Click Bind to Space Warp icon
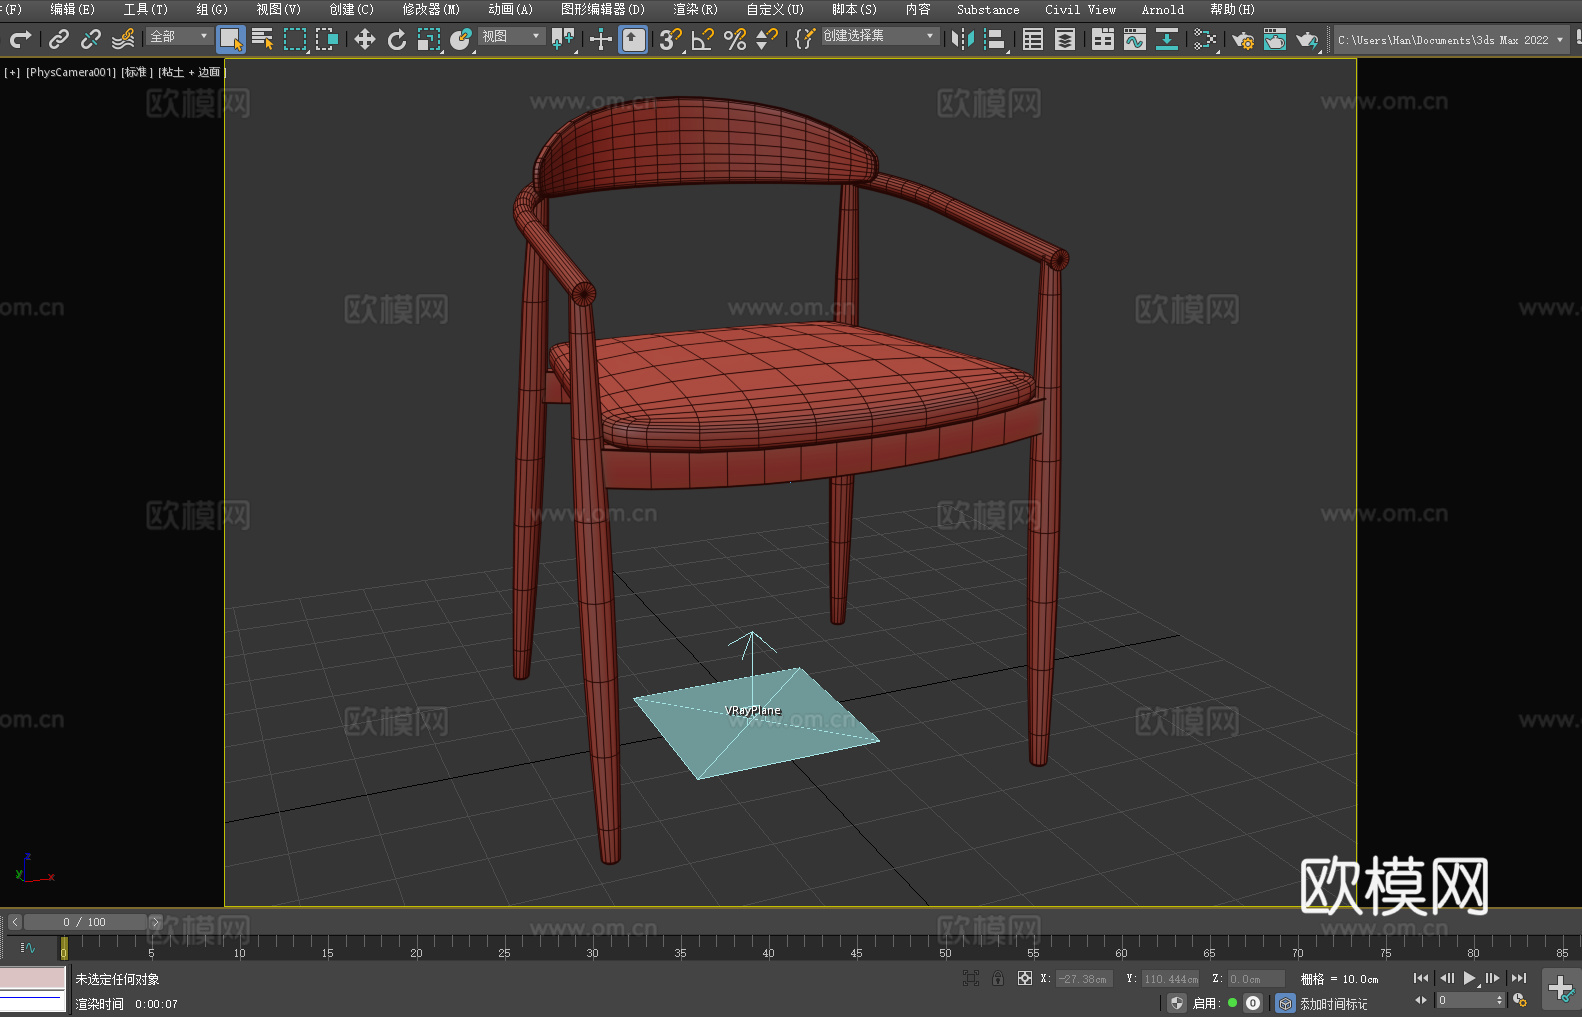The image size is (1582, 1017). (x=123, y=40)
